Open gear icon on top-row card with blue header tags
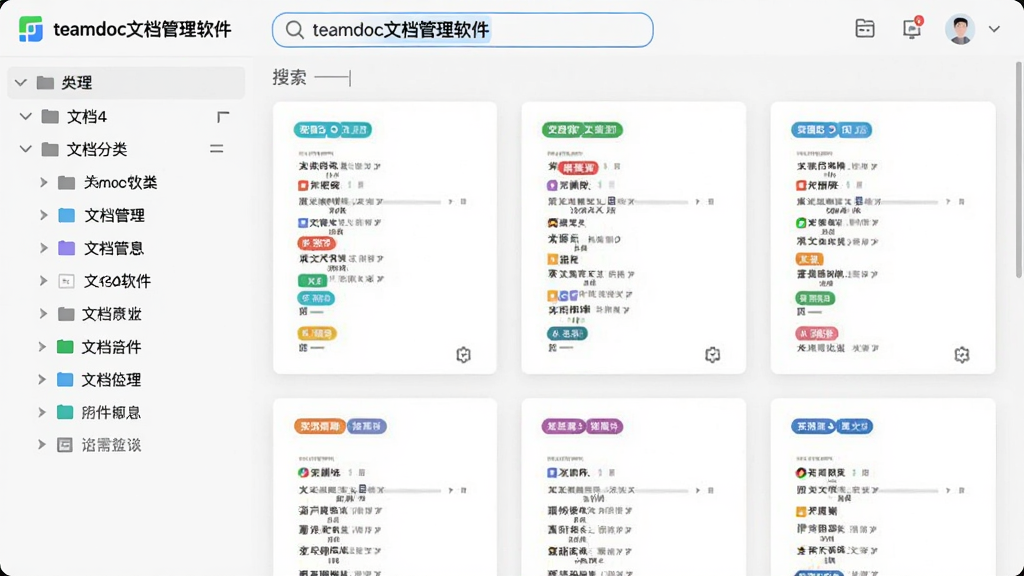The width and height of the screenshot is (1024, 576). (961, 355)
